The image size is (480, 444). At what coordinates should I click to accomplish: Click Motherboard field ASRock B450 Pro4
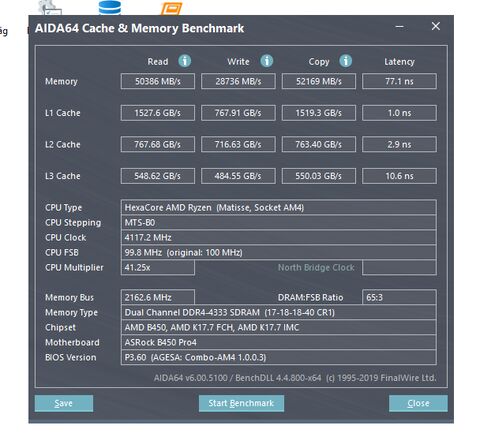(279, 343)
